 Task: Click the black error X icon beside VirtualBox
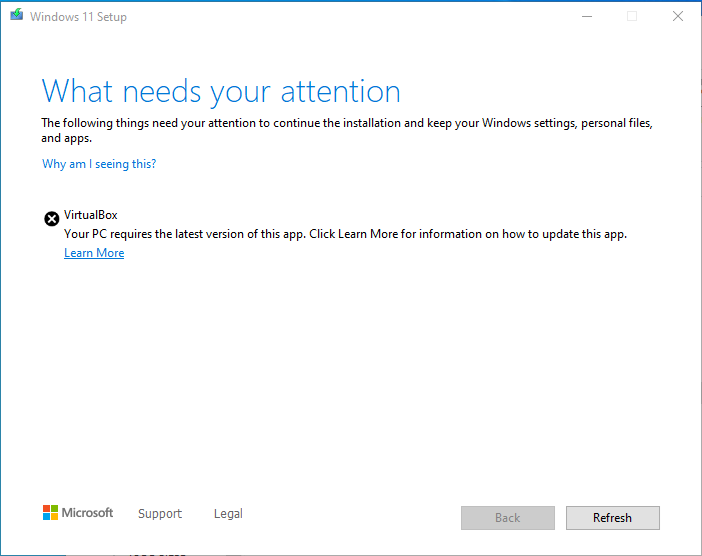pyautogui.click(x=51, y=219)
